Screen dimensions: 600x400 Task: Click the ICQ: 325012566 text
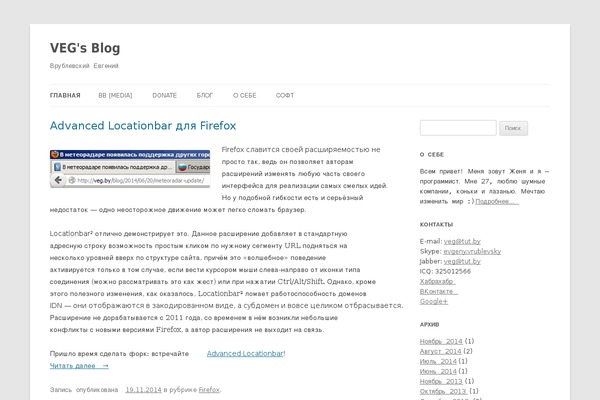(445, 271)
